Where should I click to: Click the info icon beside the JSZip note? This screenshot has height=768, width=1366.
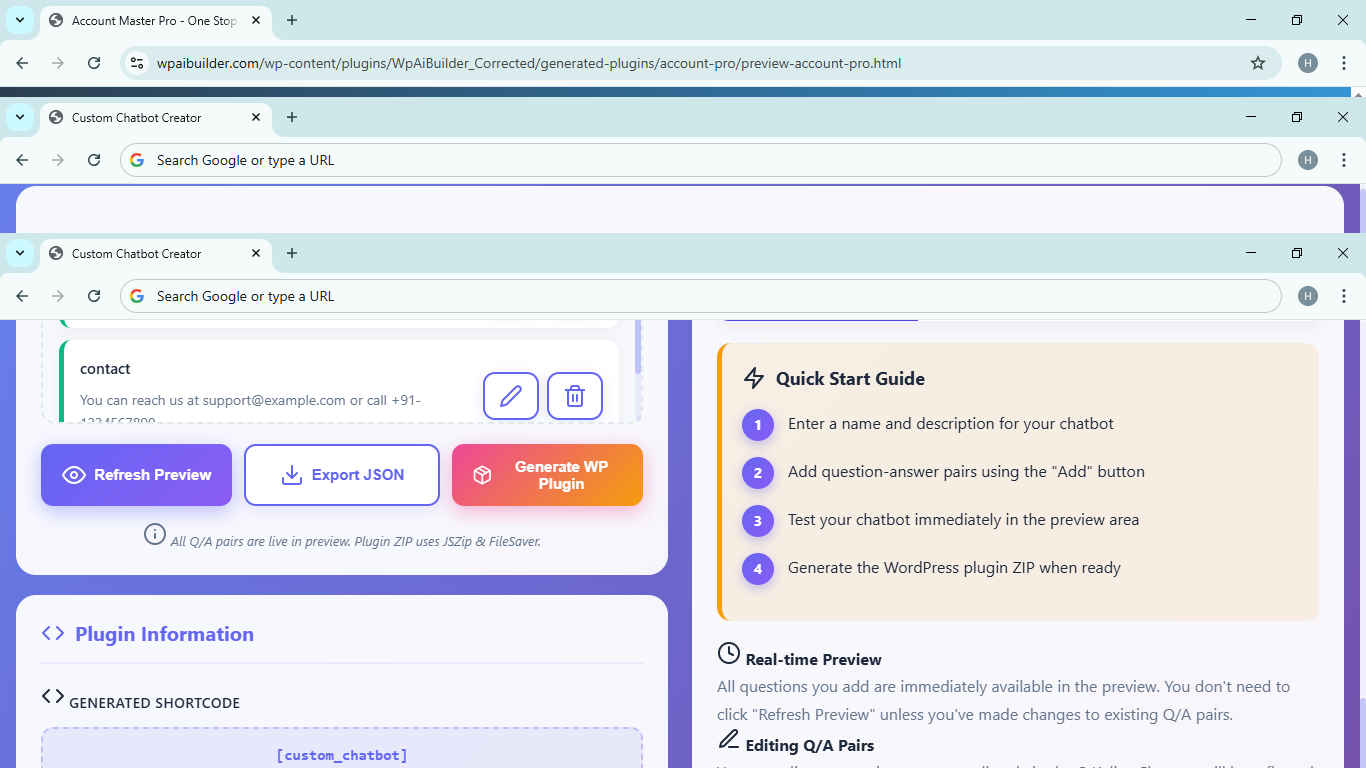click(x=155, y=534)
